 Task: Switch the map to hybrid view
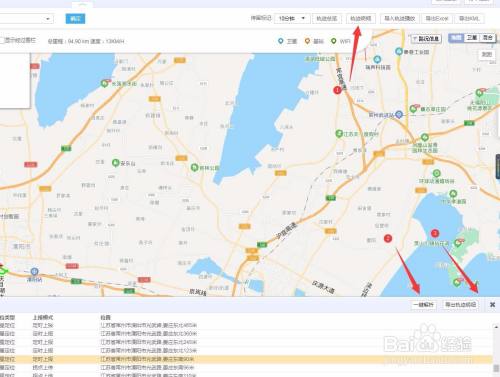[487, 38]
